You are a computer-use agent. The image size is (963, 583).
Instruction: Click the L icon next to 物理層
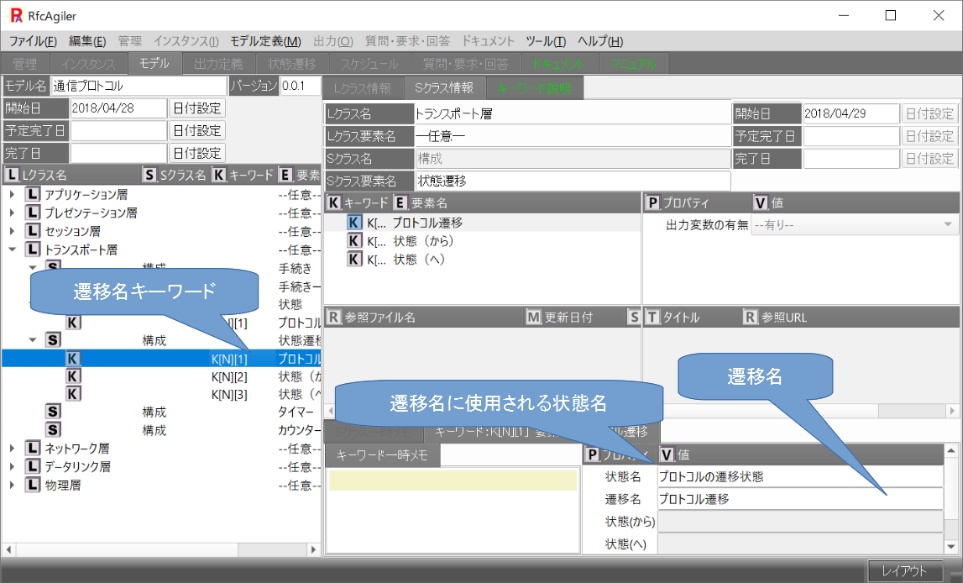pyautogui.click(x=33, y=485)
